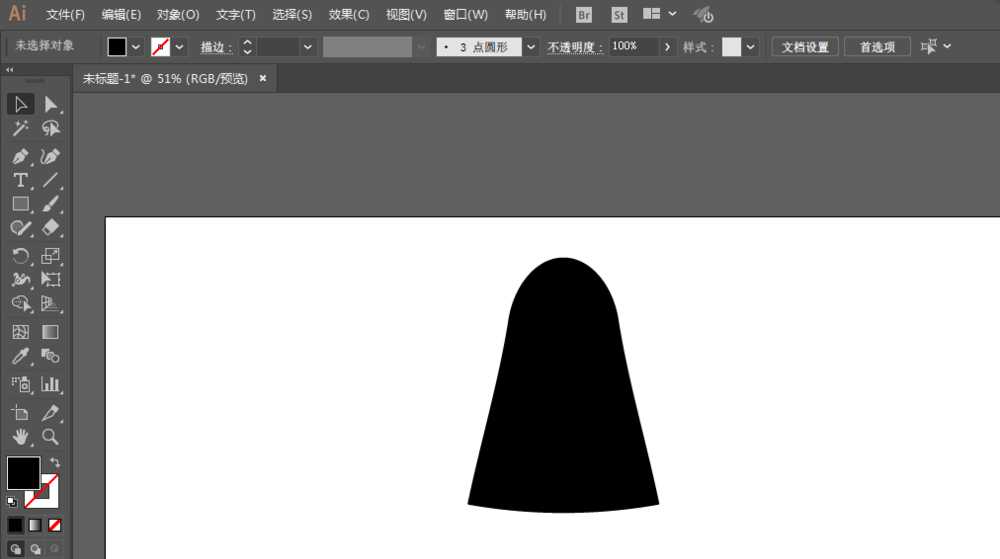
Task: Open the 样式 style dropdown
Action: pyautogui.click(x=750, y=47)
